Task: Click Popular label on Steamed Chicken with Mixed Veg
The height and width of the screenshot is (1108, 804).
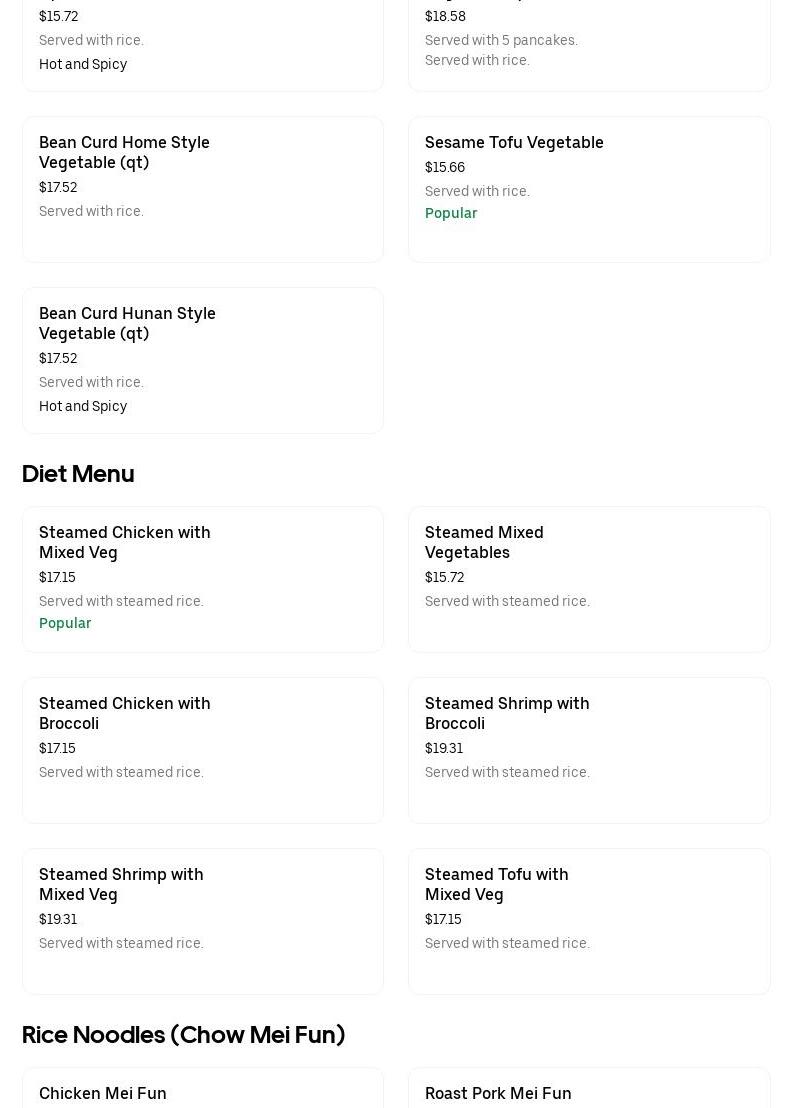Action: [x=65, y=623]
